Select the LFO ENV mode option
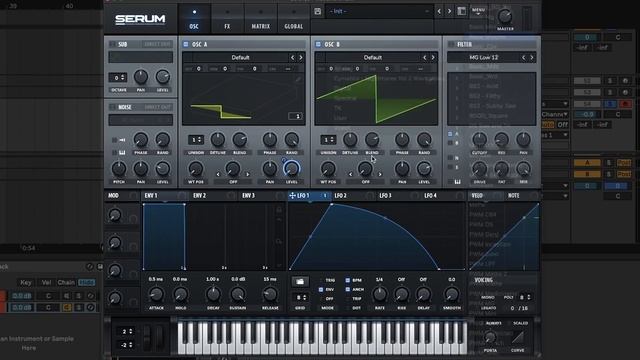 (327, 289)
